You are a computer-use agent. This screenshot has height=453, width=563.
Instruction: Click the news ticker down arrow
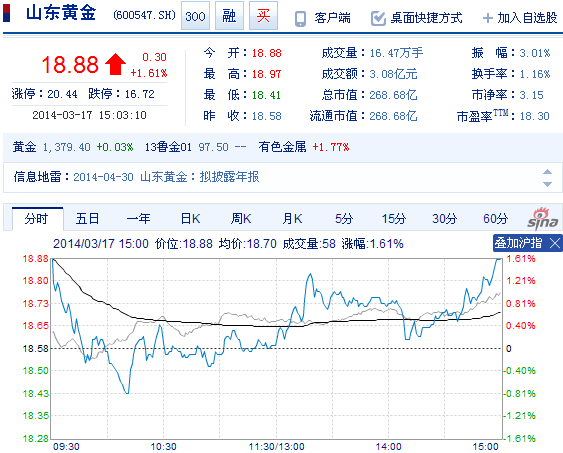[547, 184]
